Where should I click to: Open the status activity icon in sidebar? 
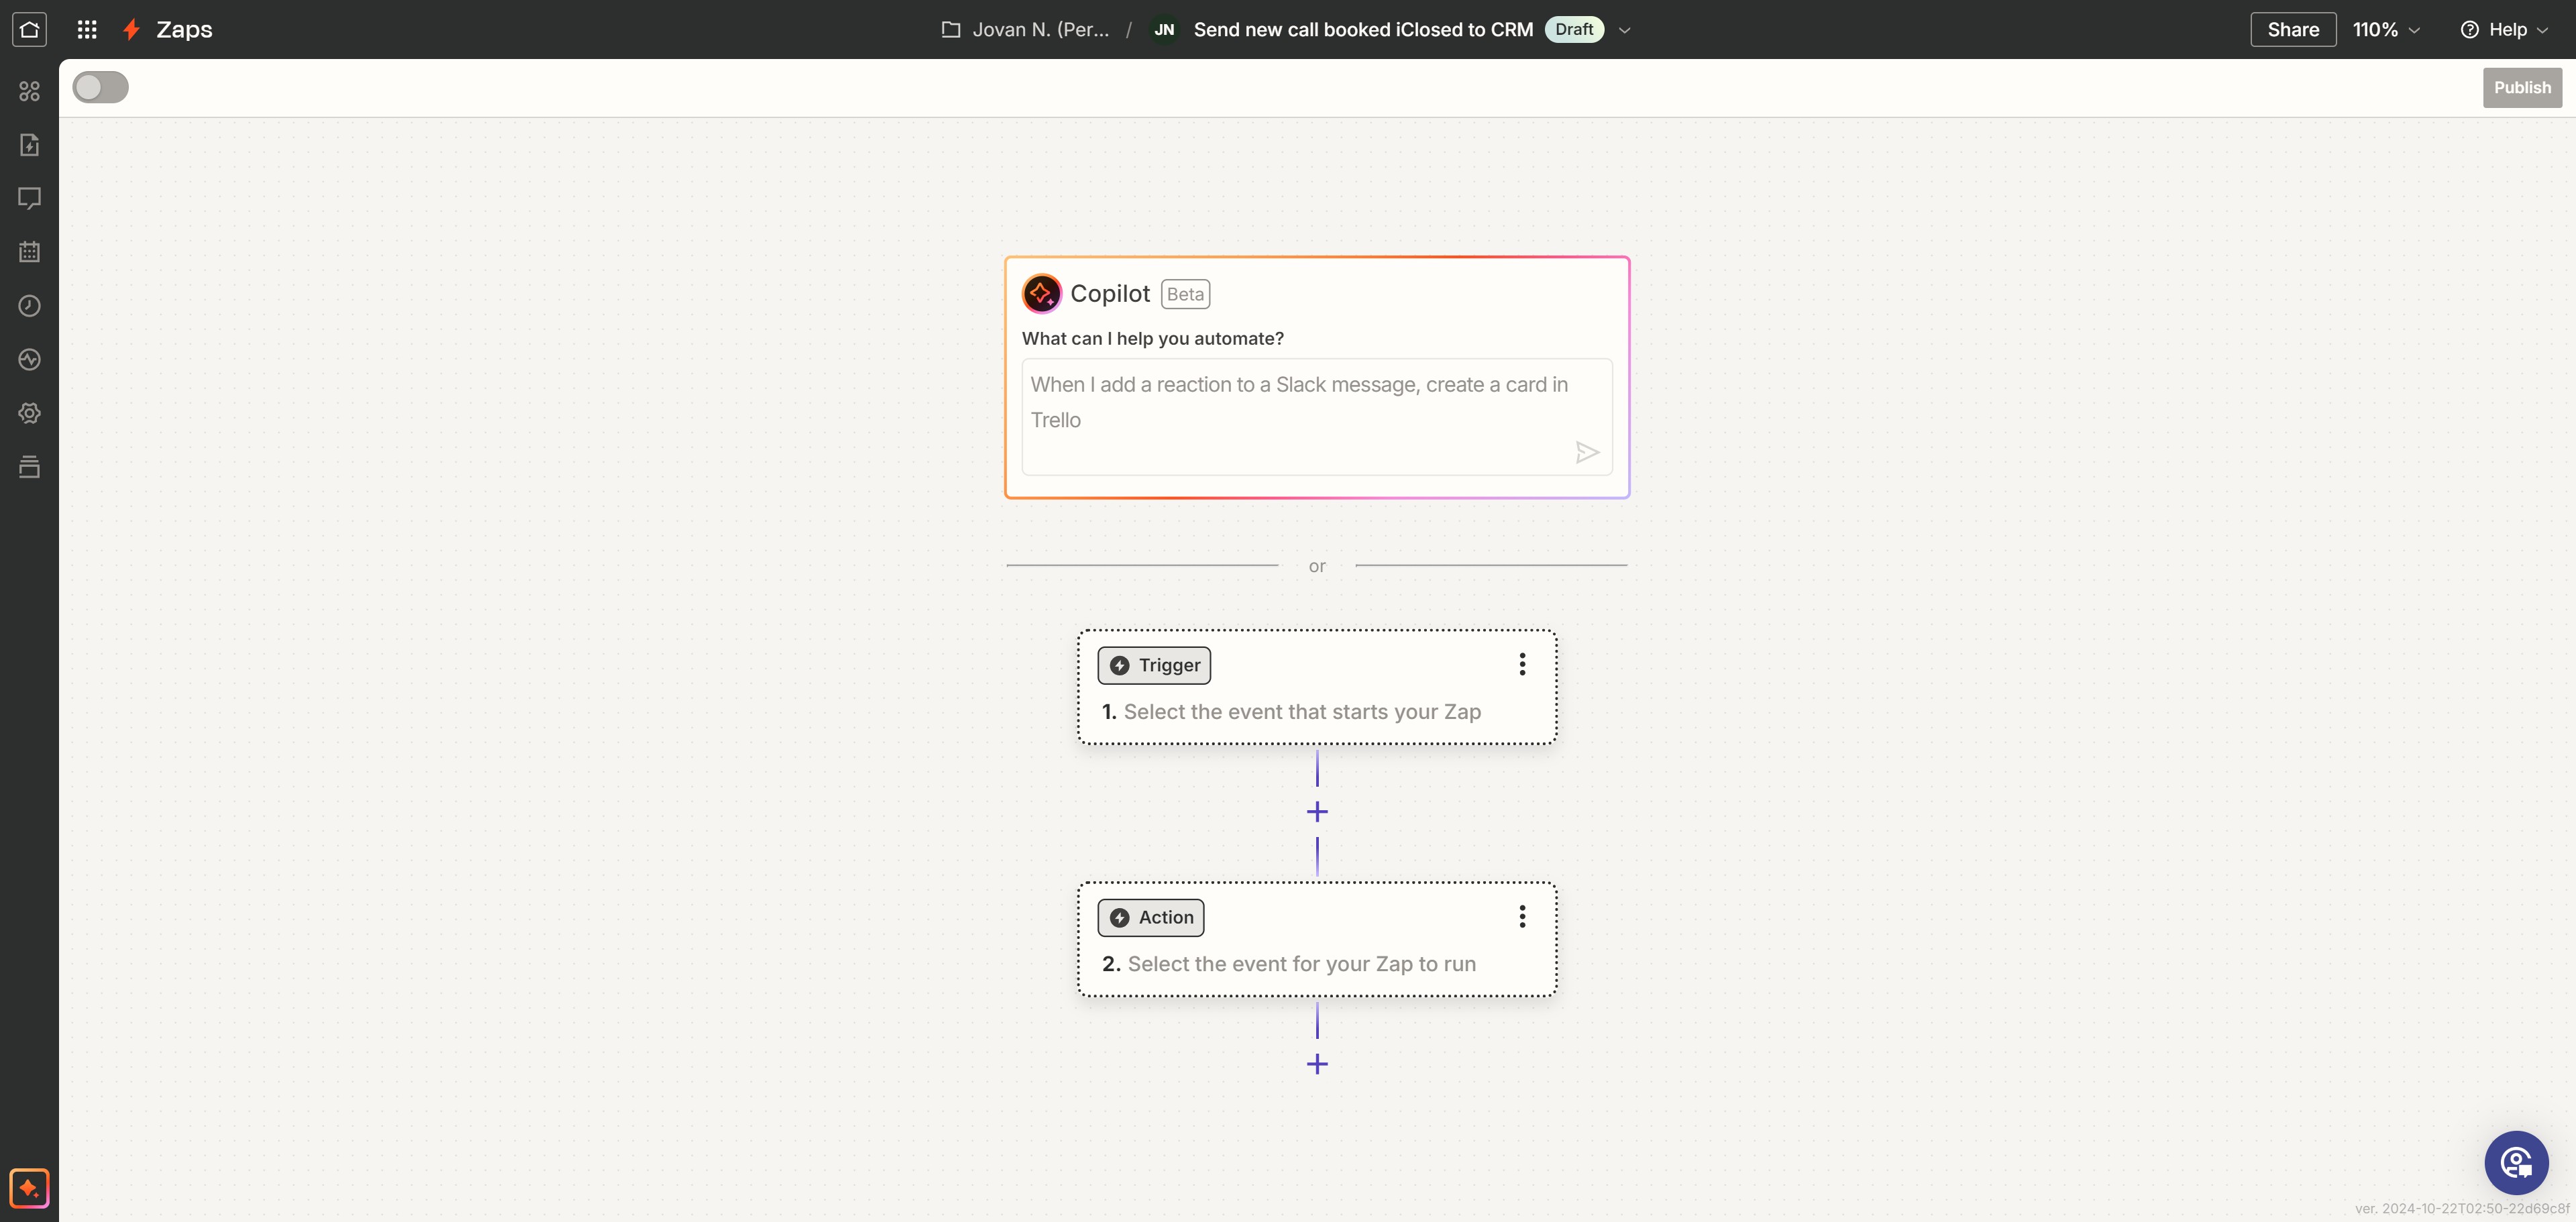click(x=29, y=359)
